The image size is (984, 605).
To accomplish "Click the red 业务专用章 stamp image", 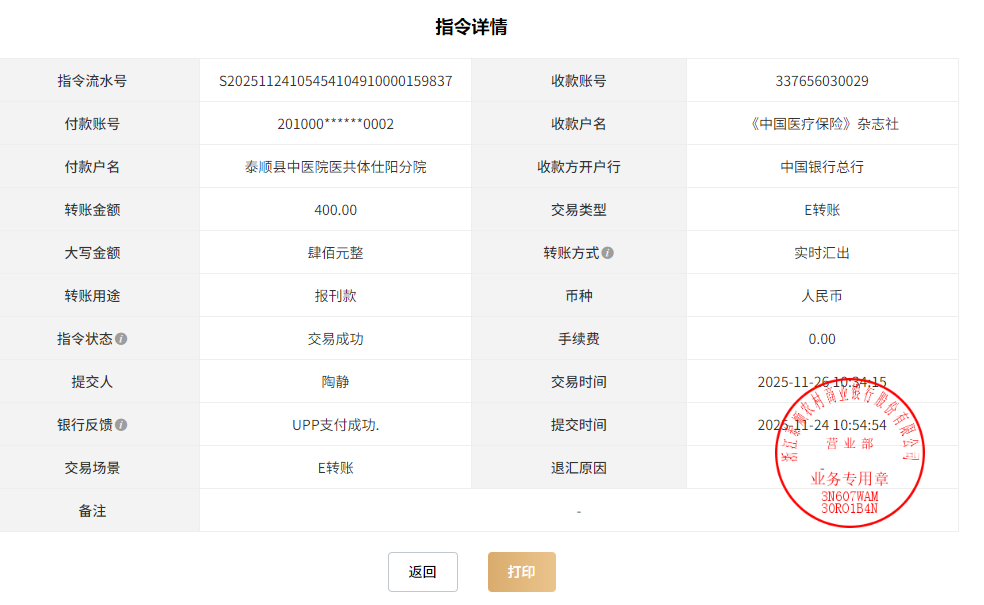I will click(x=850, y=455).
